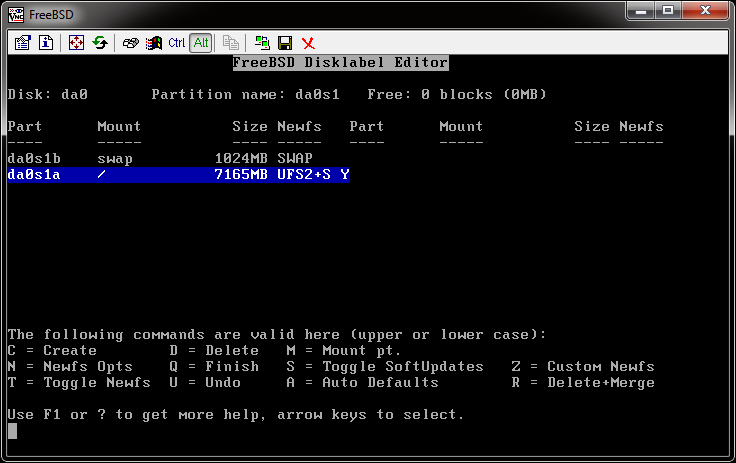Click the 'Q = Finish' command text
Image resolution: width=736 pixels, height=463 pixels.
214,367
